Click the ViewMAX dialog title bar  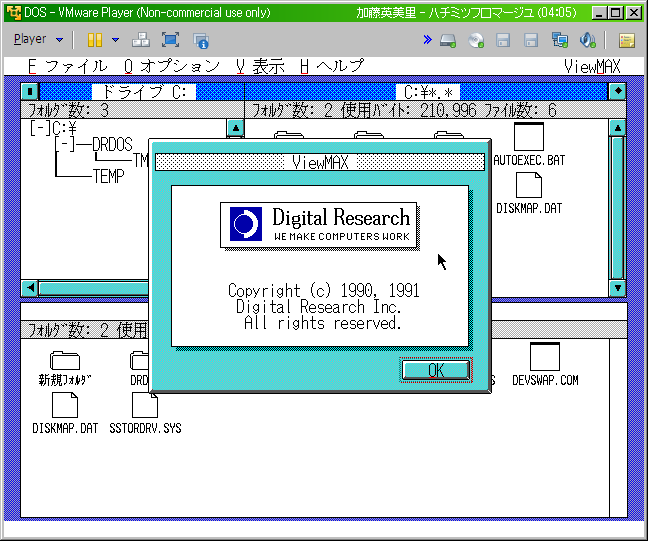click(x=320, y=162)
